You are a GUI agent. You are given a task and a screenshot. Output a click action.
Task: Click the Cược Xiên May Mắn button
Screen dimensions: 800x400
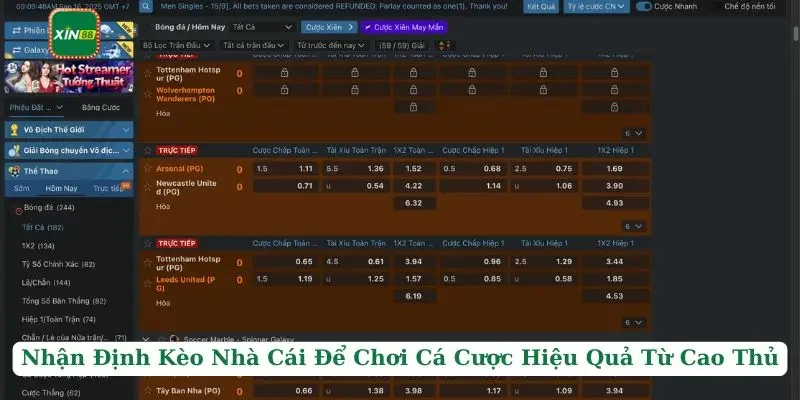404,27
